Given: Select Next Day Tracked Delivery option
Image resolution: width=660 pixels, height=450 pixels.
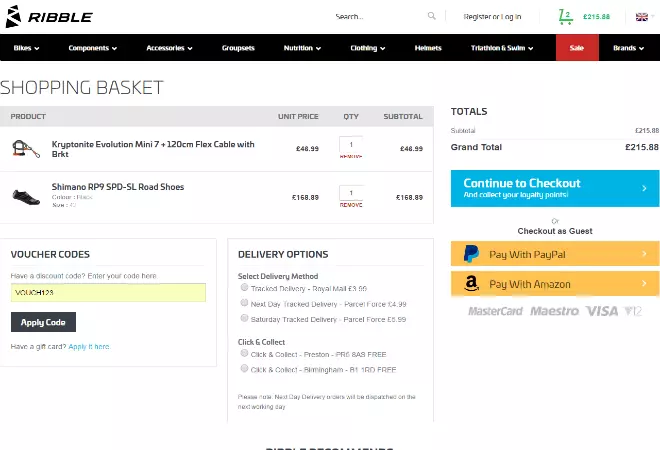Looking at the screenshot, I should tap(244, 303).
